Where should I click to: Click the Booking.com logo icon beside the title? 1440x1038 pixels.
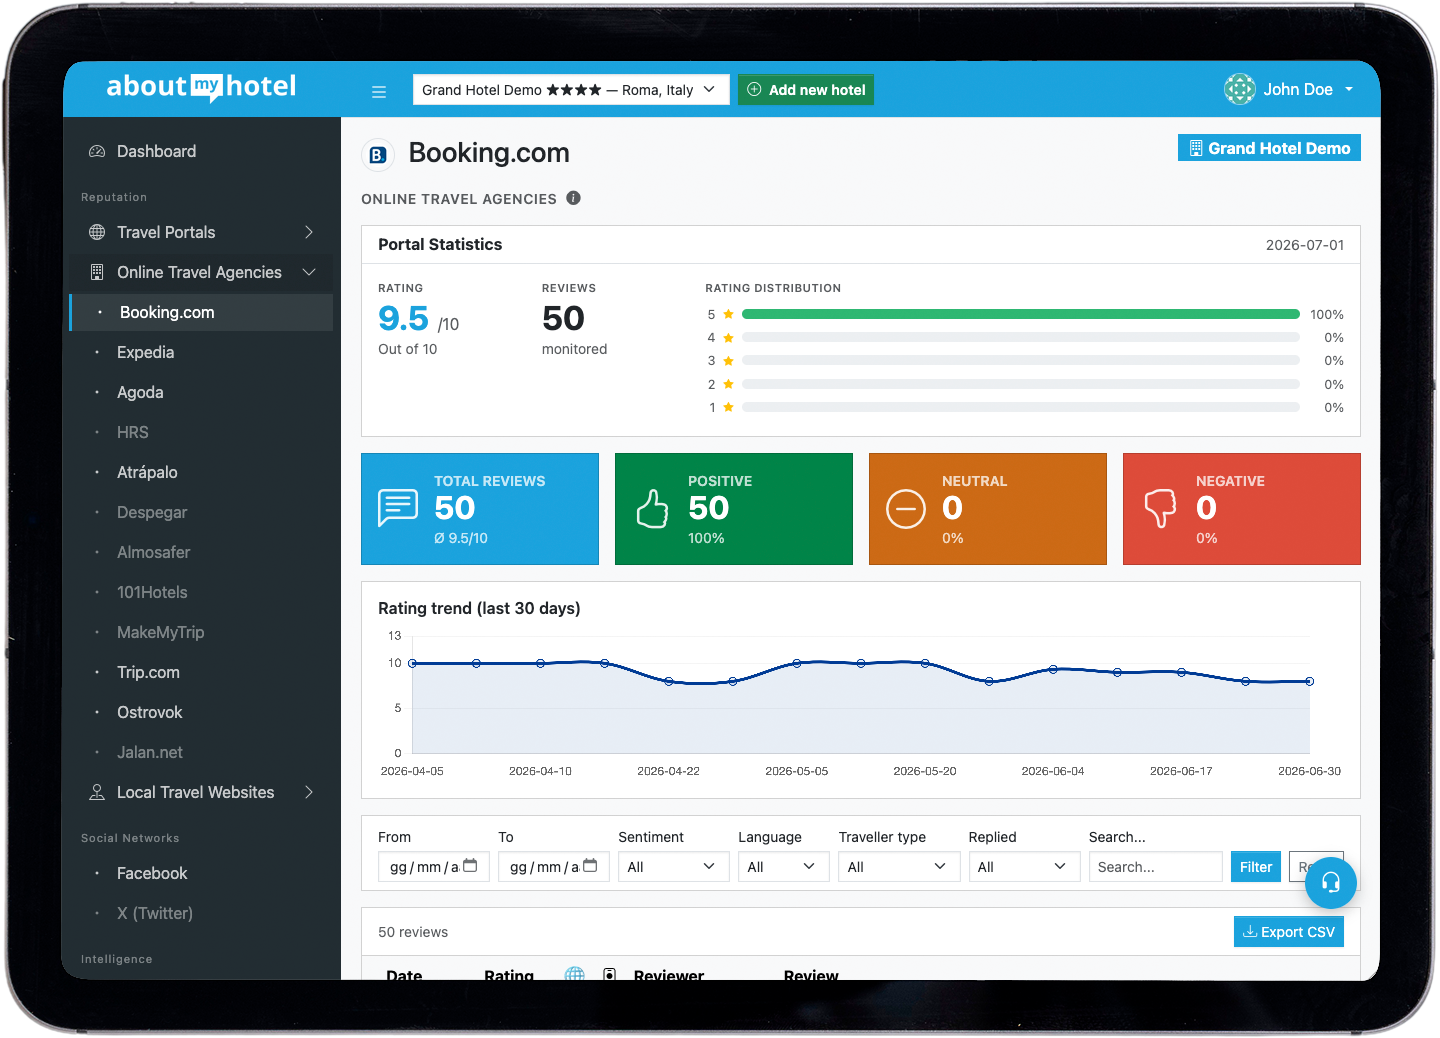click(378, 154)
